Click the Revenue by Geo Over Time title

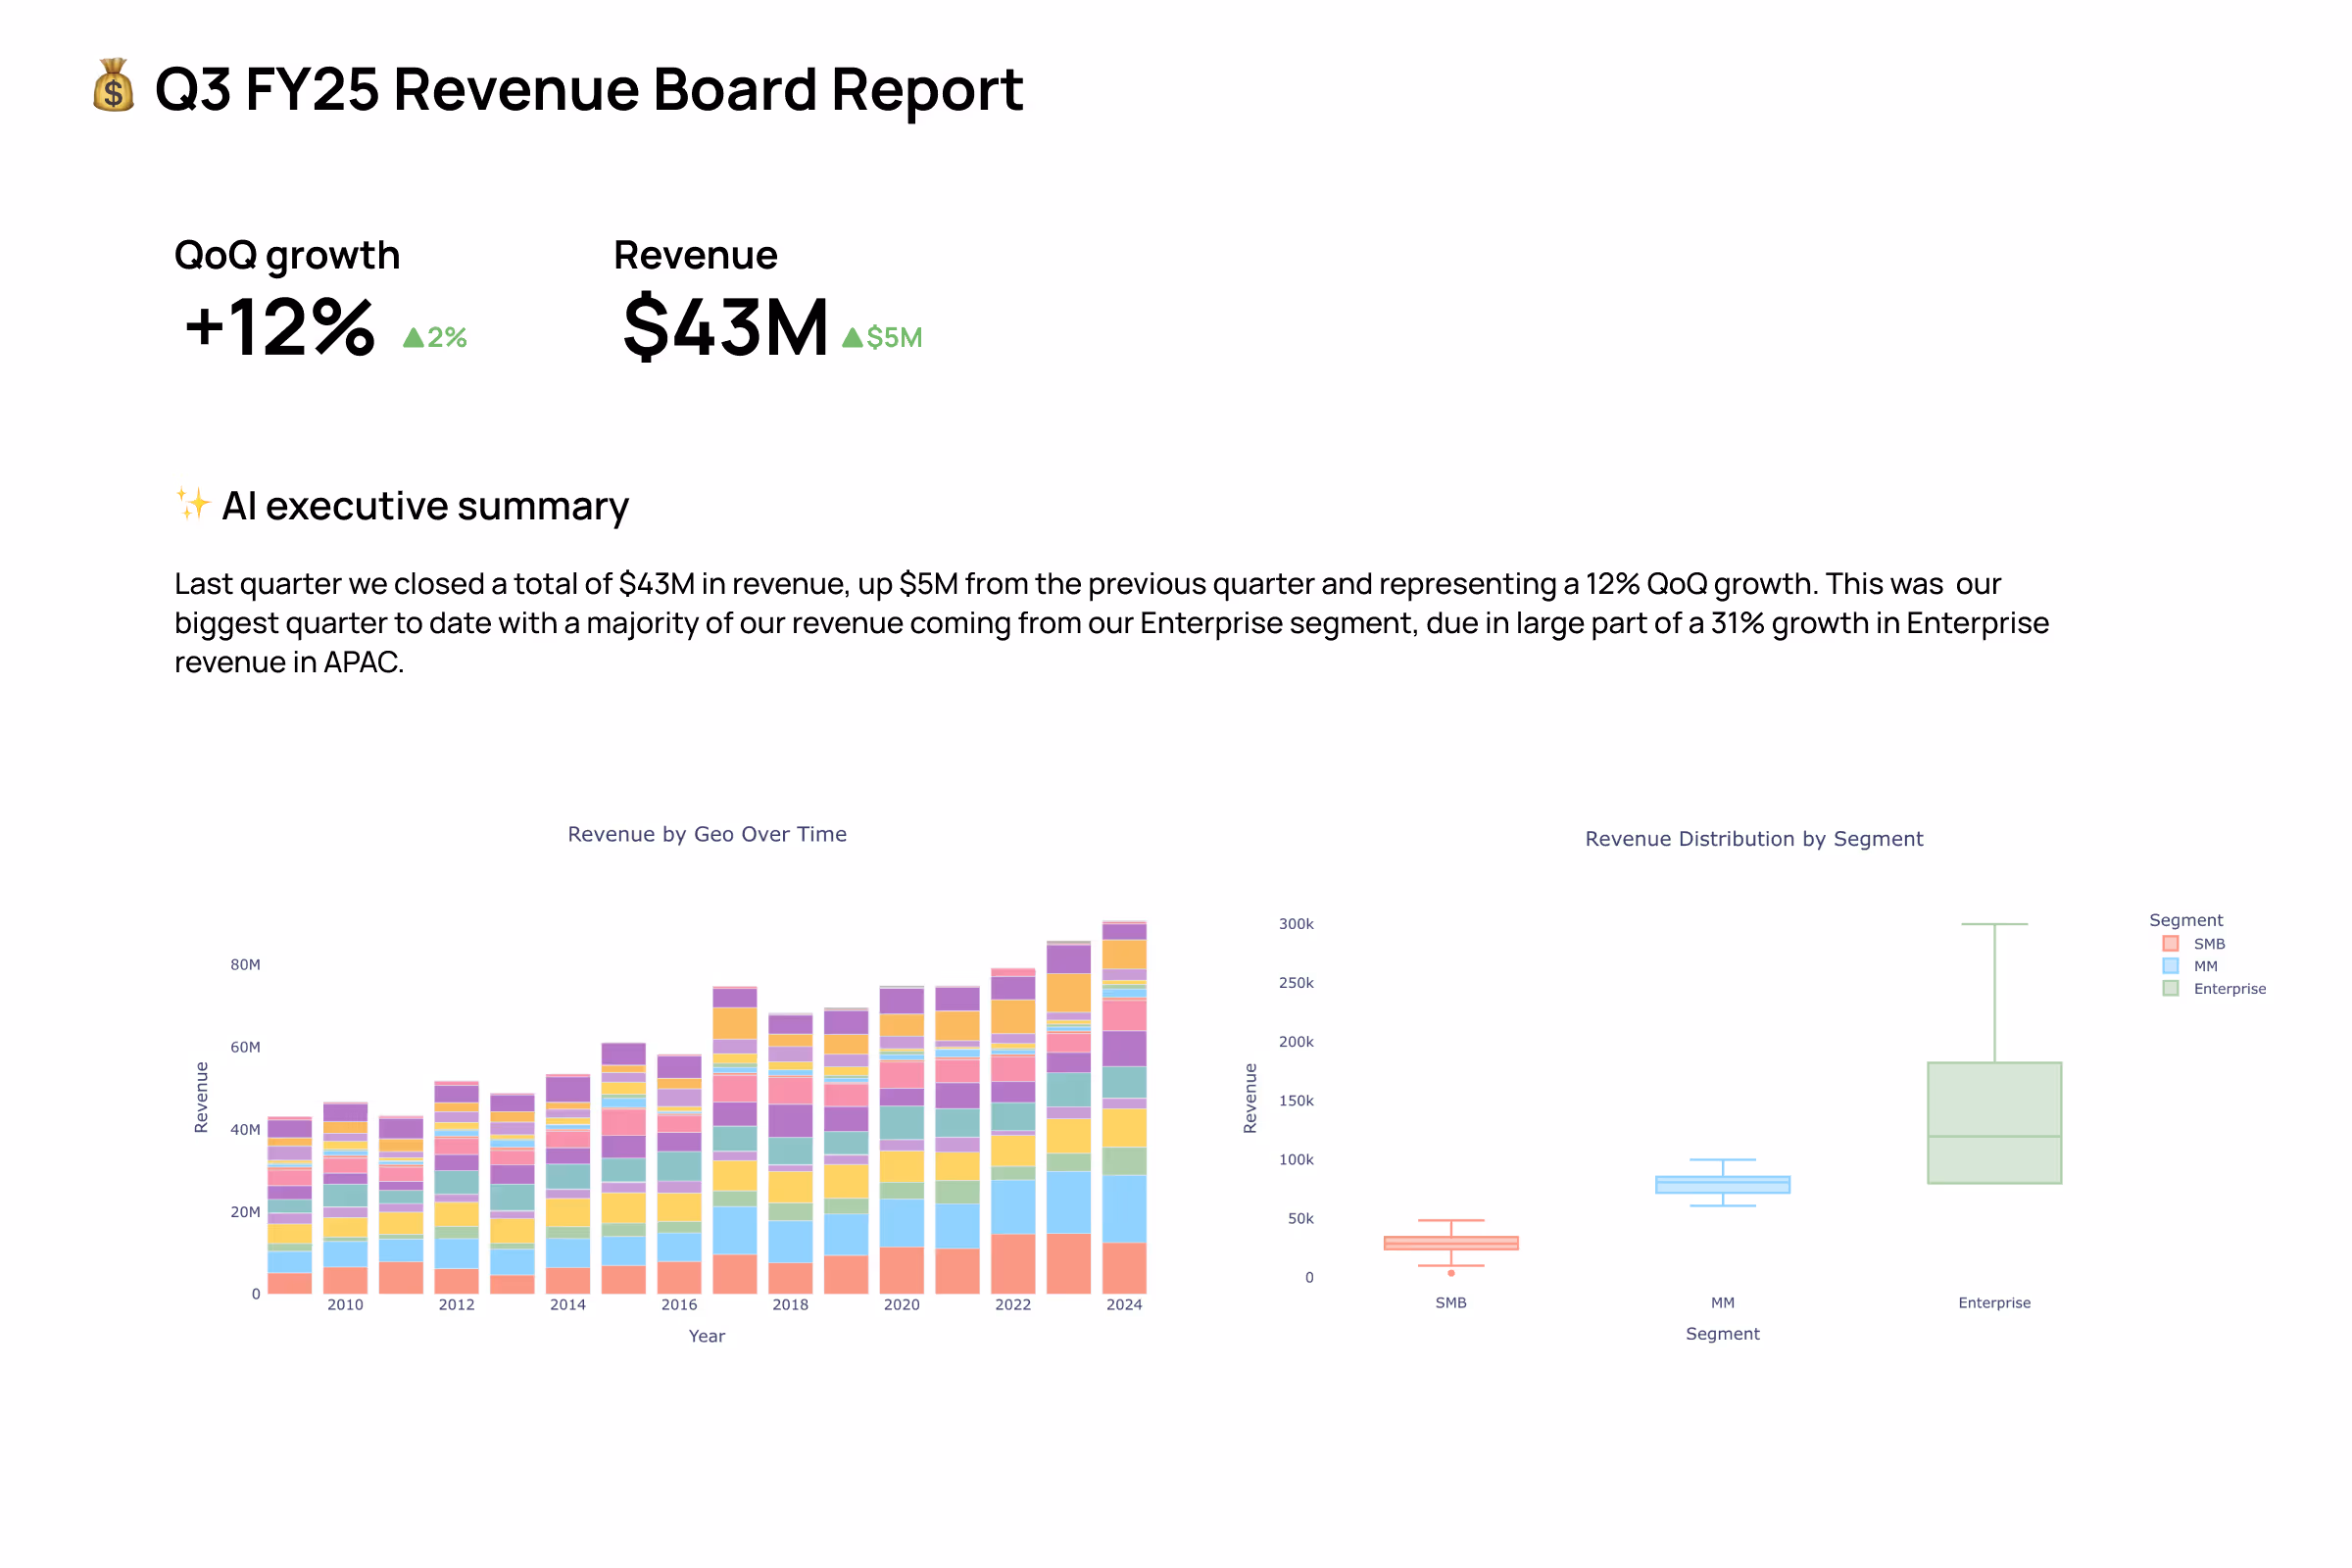(x=707, y=834)
